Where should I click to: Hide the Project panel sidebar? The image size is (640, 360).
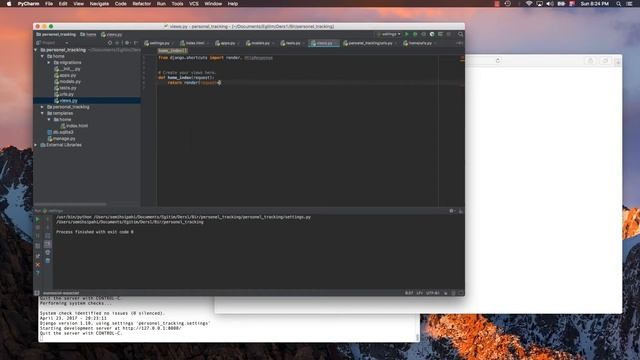(136, 42)
